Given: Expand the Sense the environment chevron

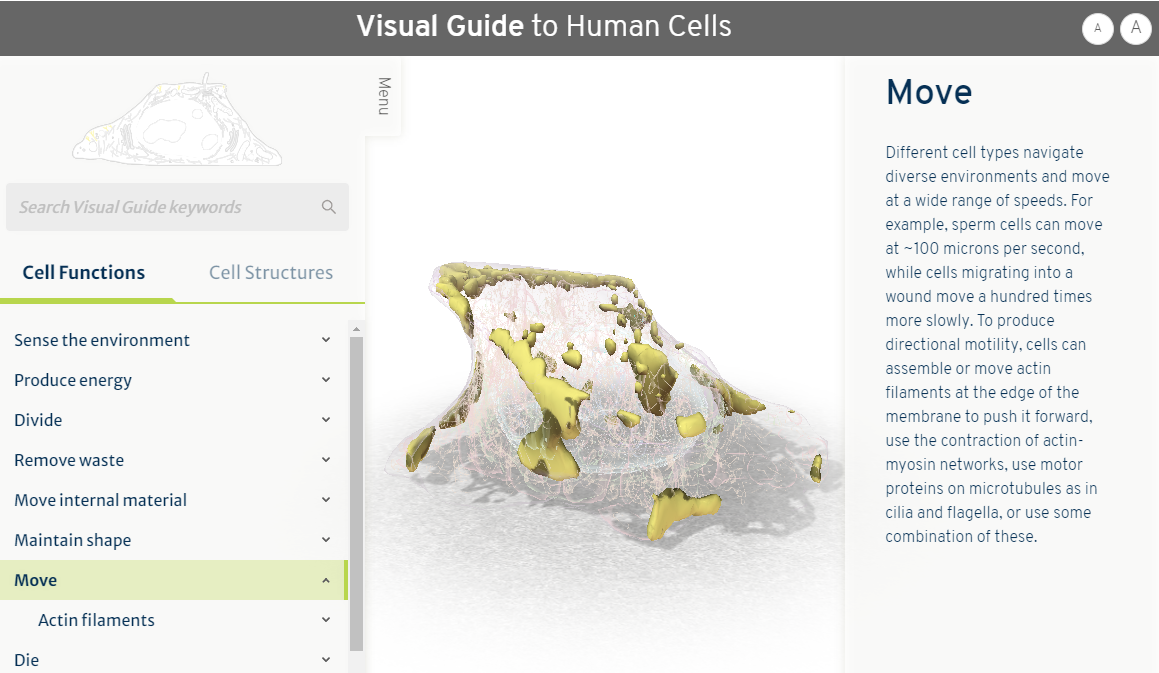Looking at the screenshot, I should pos(326,340).
